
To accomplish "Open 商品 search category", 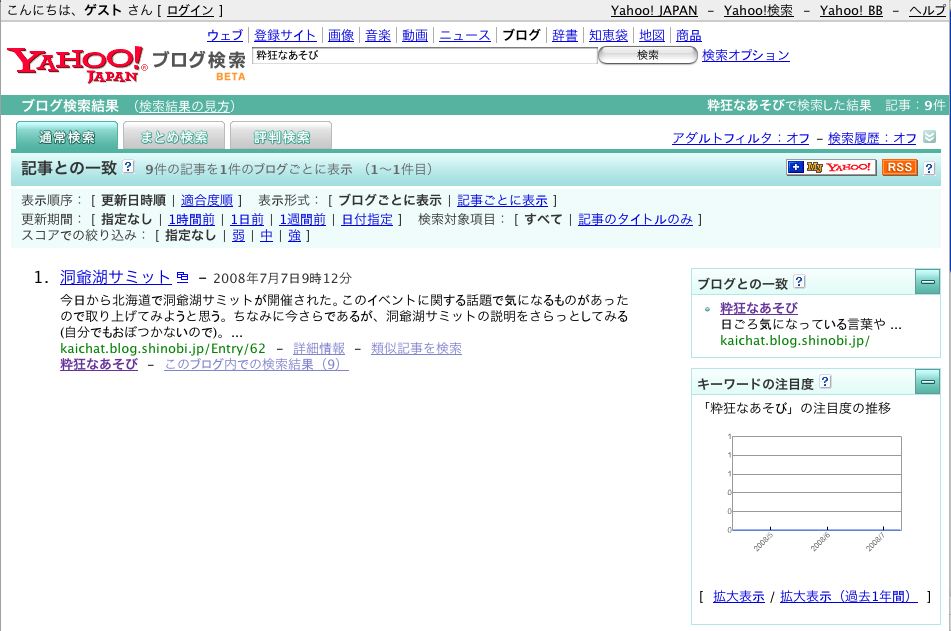I will [689, 35].
